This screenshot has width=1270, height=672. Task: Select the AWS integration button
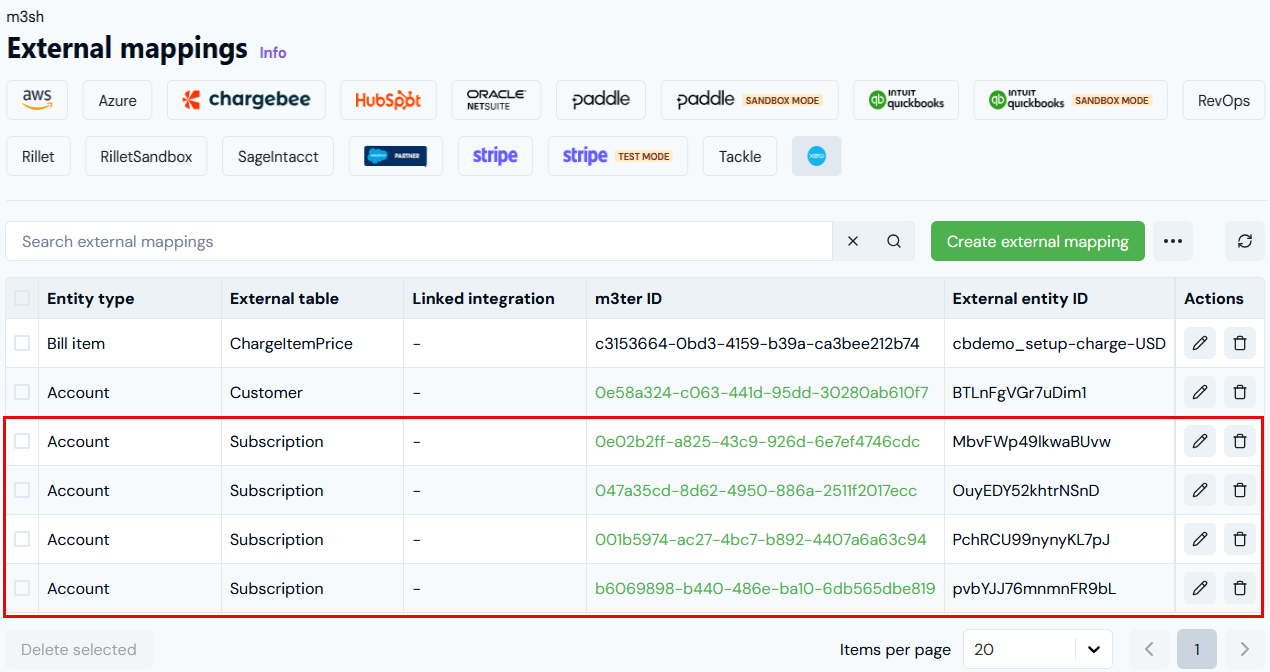pyautogui.click(x=37, y=100)
